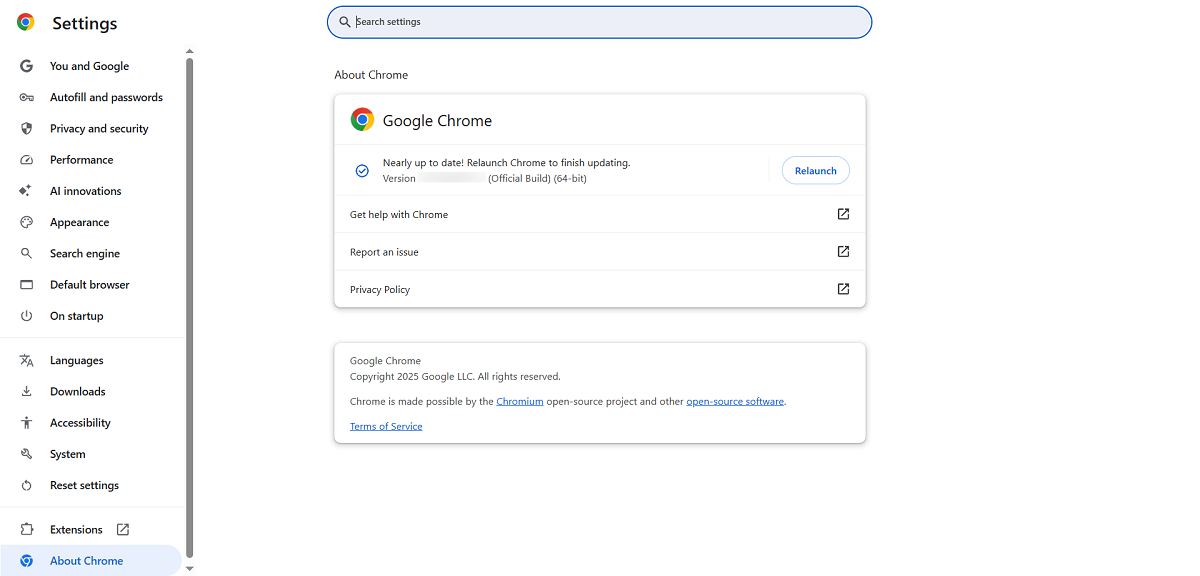Click the Search settings input field
The image size is (1200, 576).
pyautogui.click(x=600, y=22)
